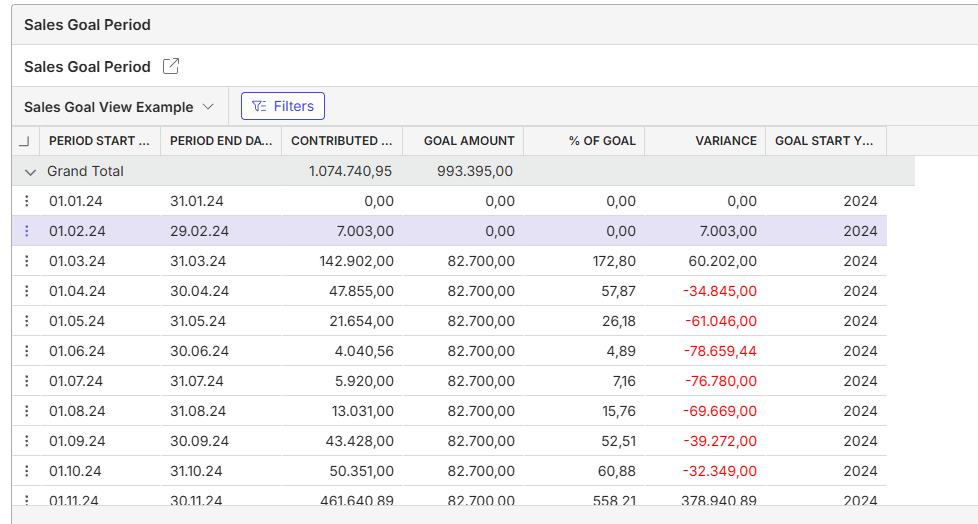Open Sales Goal View Example dropdown

pos(119,107)
